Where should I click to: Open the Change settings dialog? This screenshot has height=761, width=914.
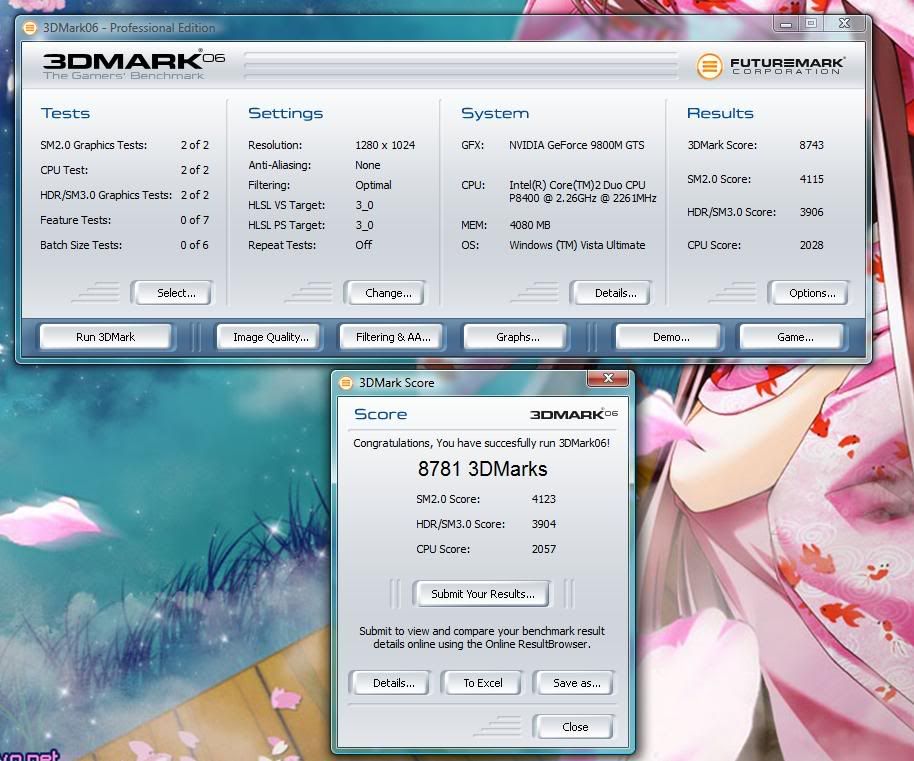click(385, 293)
